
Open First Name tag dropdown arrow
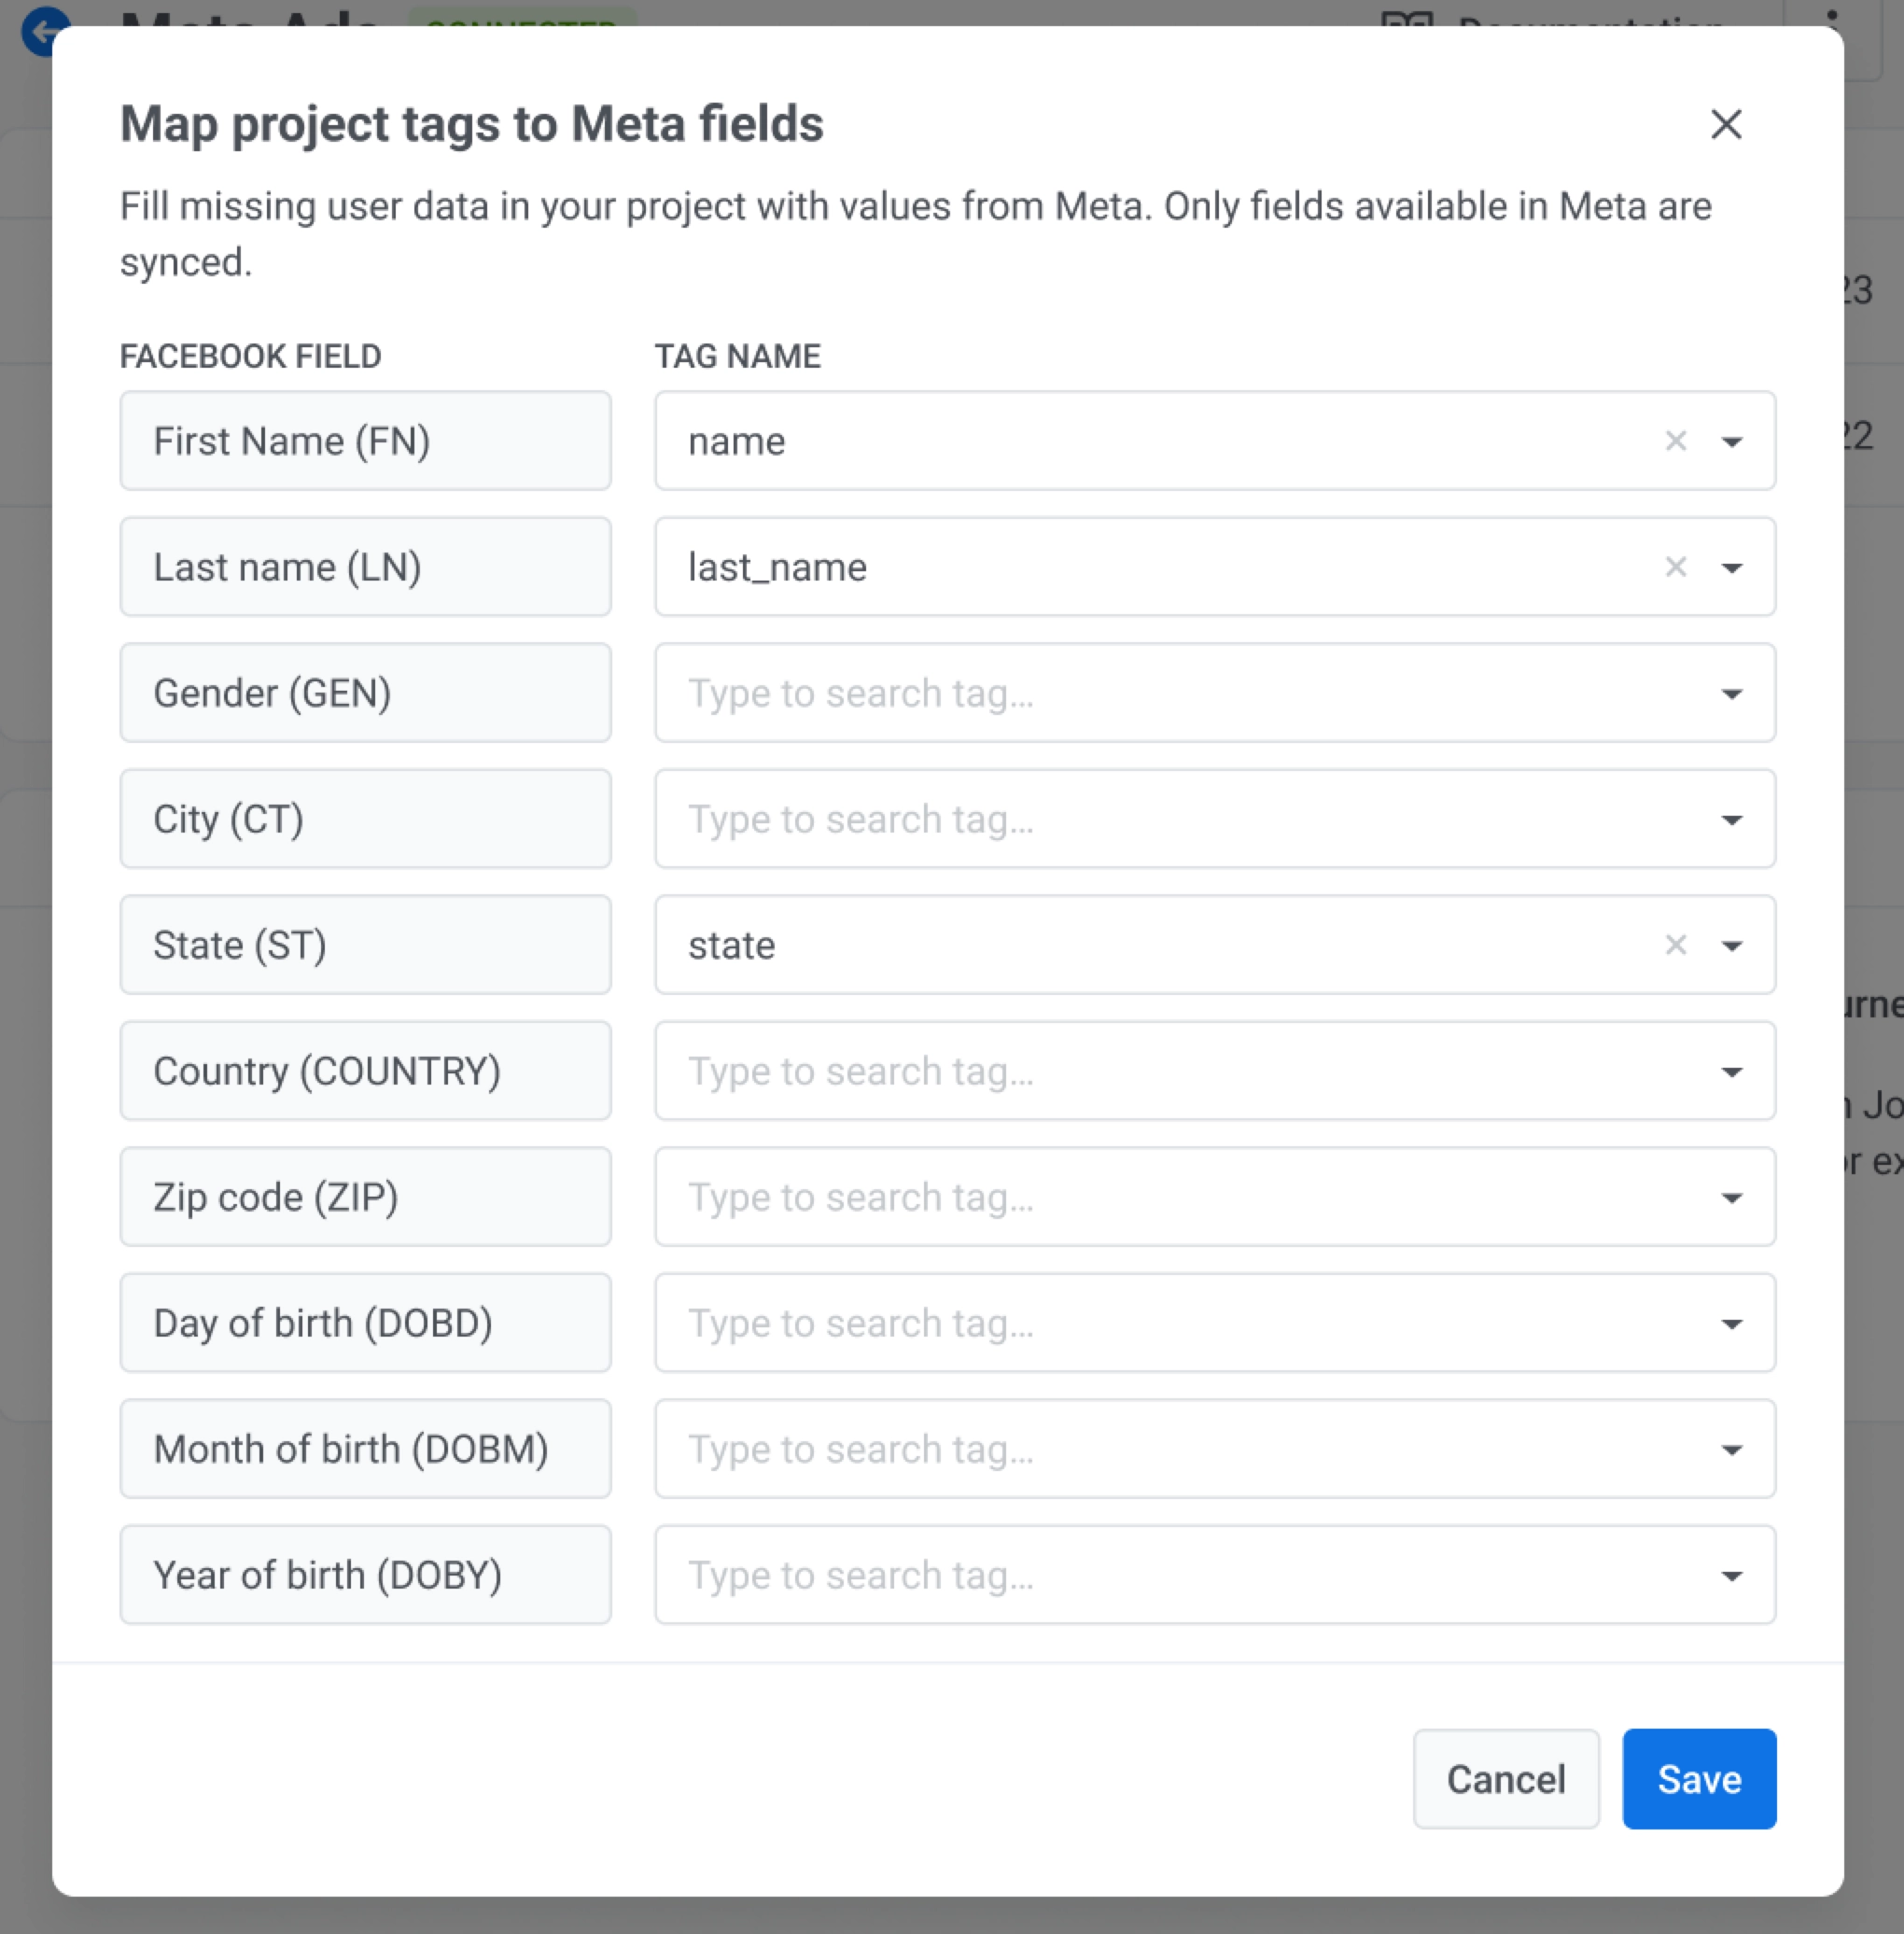pos(1732,442)
